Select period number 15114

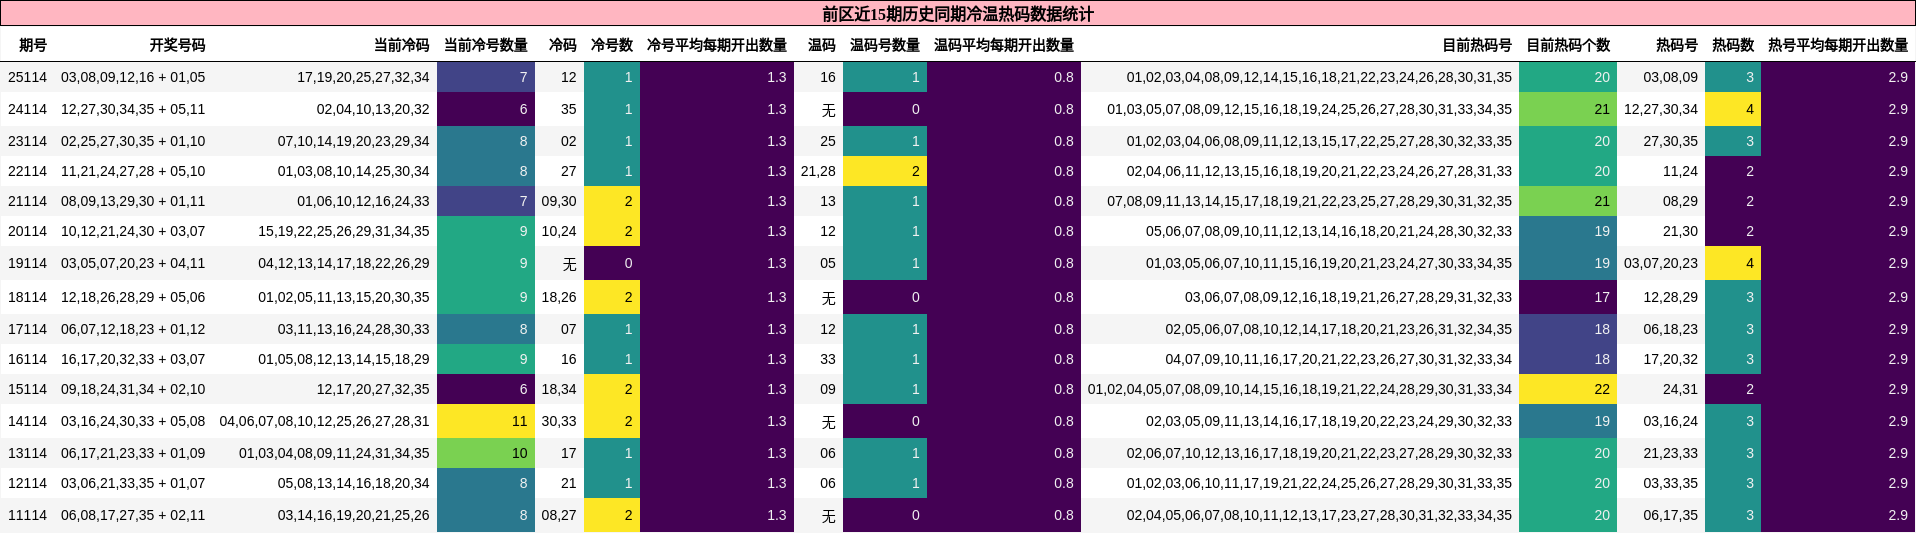point(27,389)
